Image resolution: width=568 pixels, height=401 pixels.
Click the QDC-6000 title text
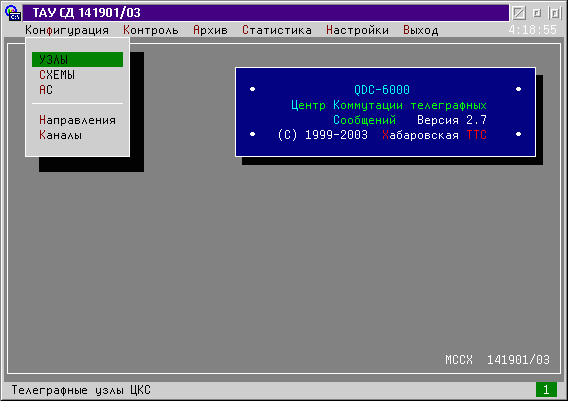[382, 89]
